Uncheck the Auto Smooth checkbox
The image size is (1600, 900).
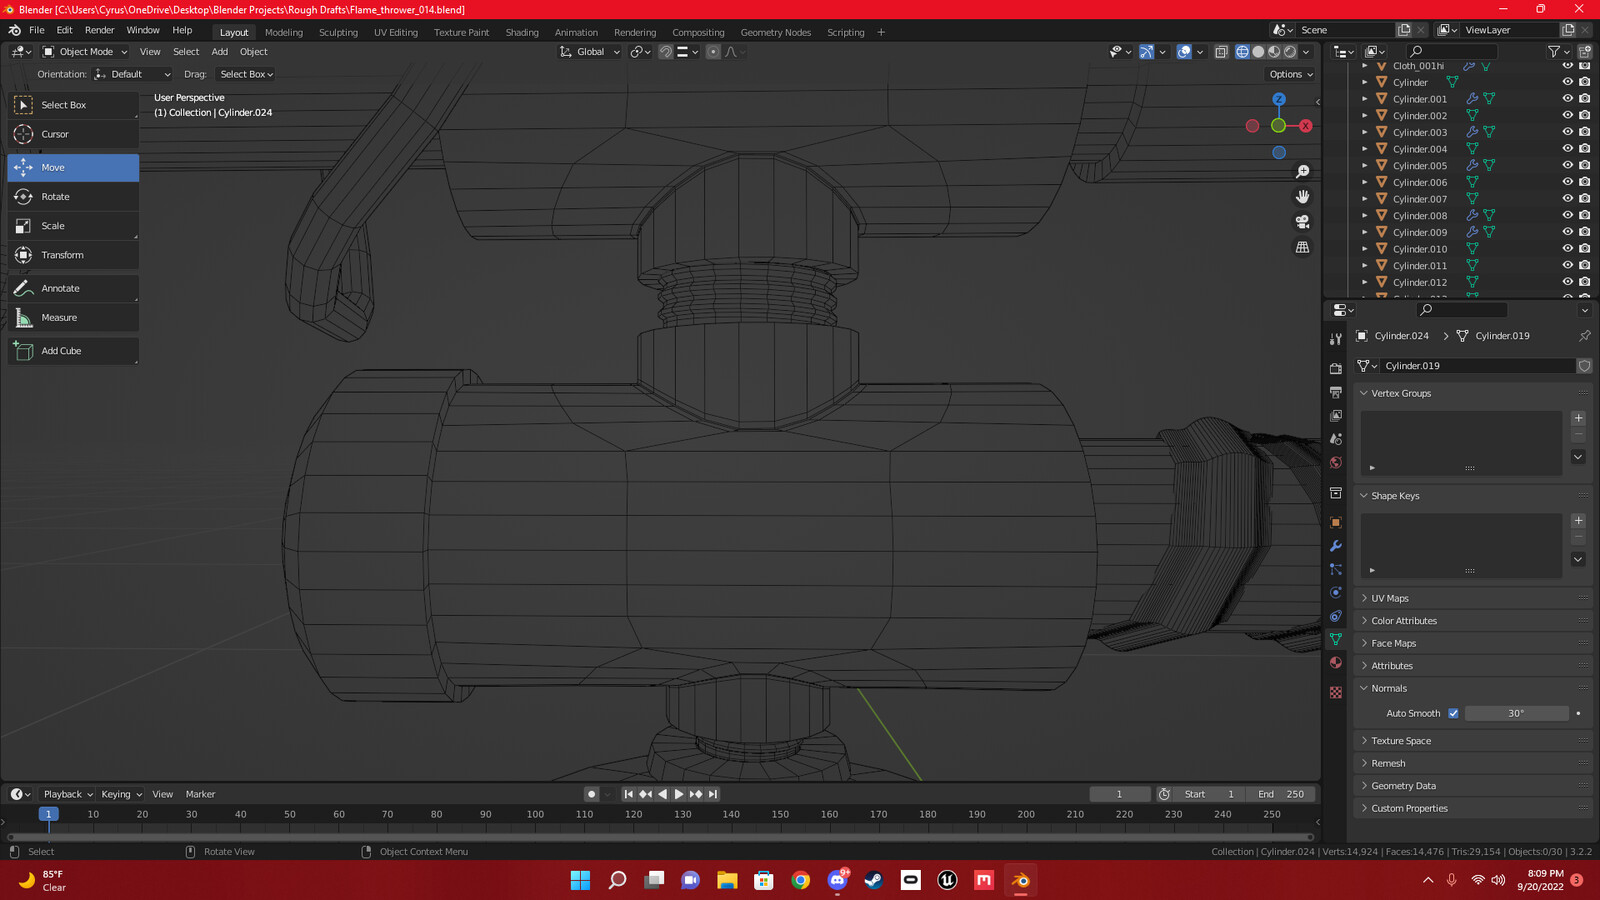click(x=1453, y=713)
